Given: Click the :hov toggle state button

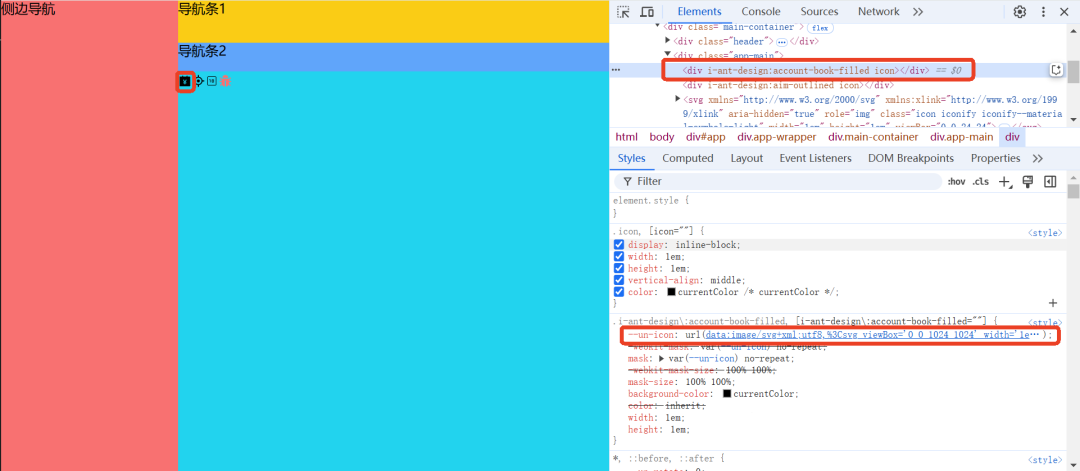Looking at the screenshot, I should [956, 182].
